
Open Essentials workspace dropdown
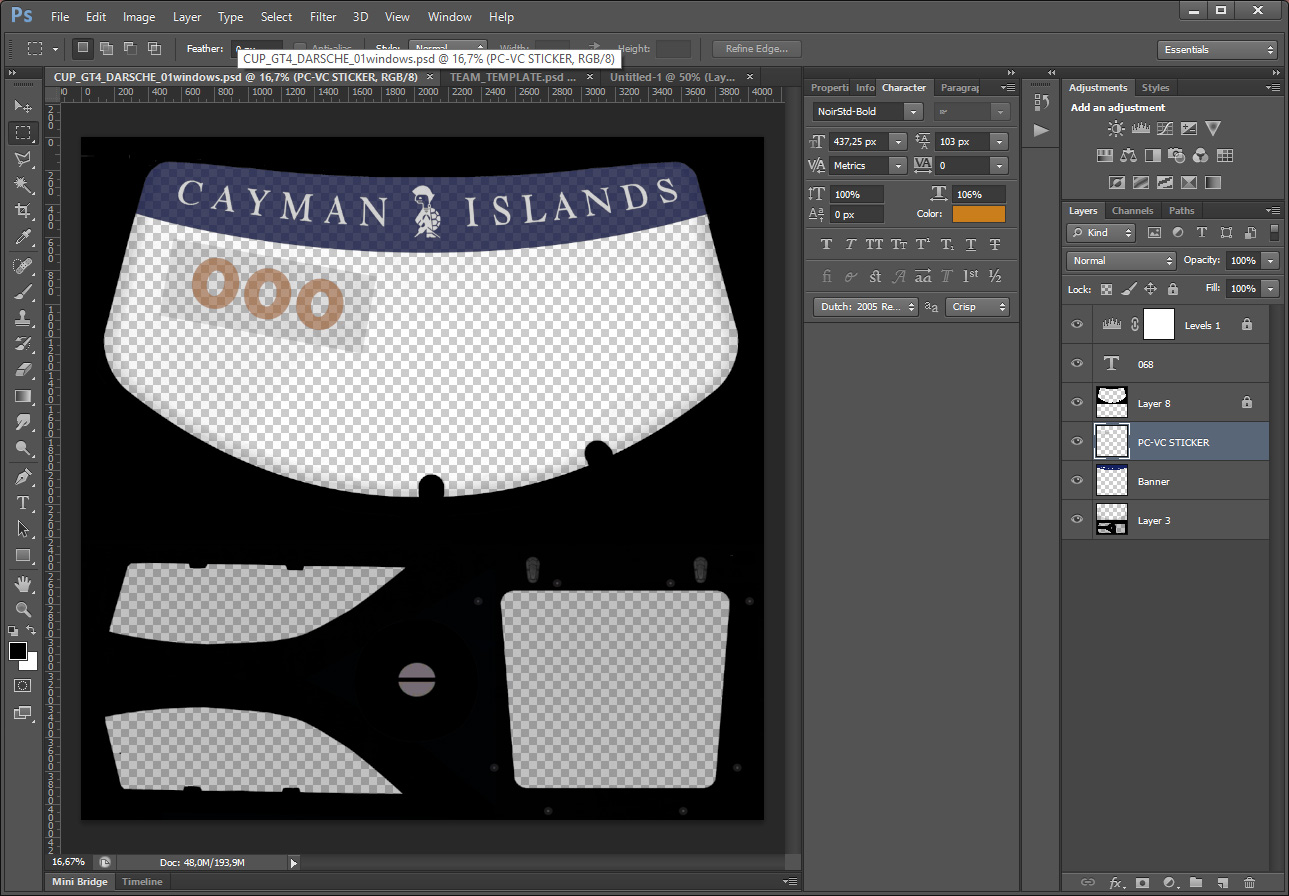pos(1218,50)
